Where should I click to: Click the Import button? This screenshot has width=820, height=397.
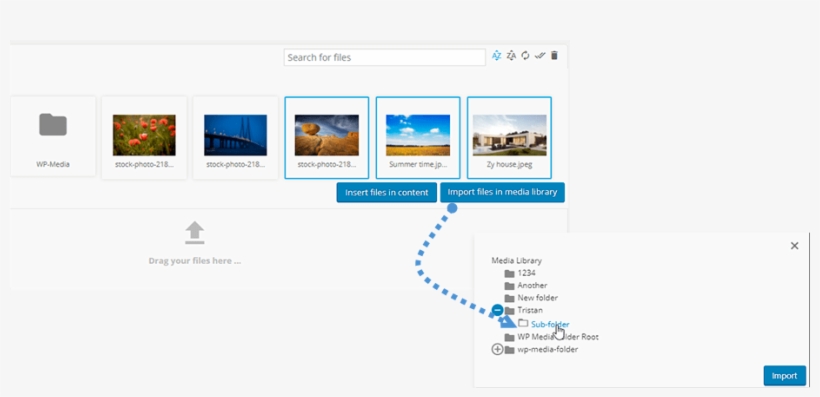coord(784,376)
